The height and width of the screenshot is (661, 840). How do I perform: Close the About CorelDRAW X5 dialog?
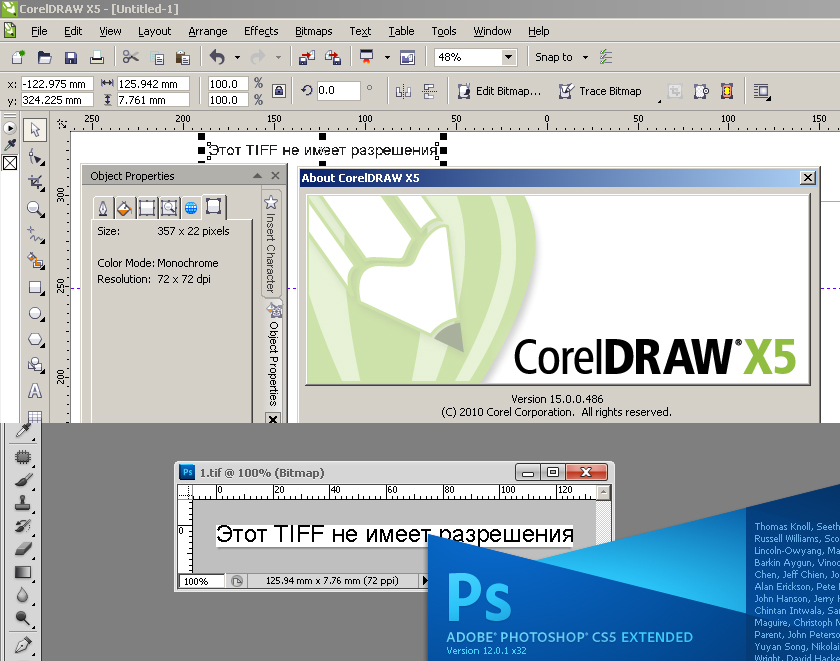(x=807, y=178)
